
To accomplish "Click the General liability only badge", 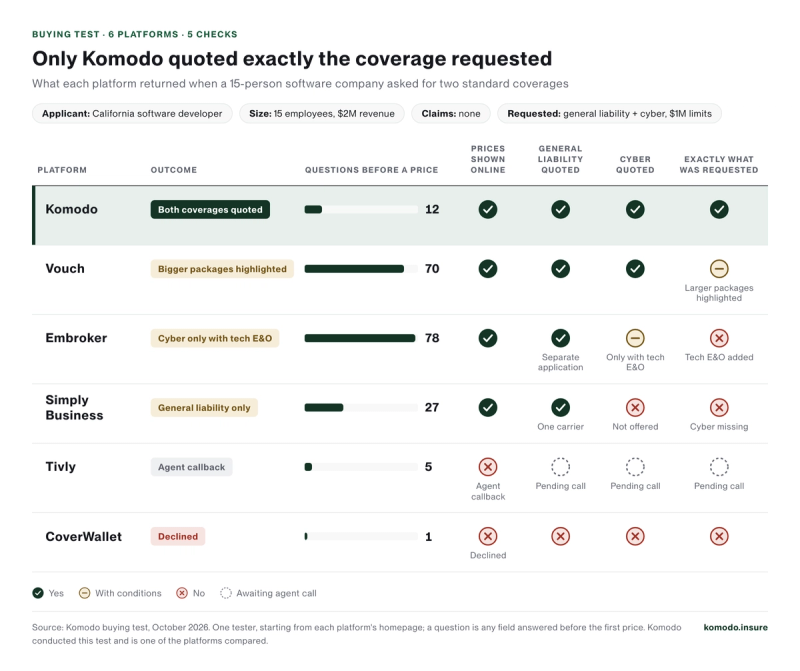I will coord(204,408).
